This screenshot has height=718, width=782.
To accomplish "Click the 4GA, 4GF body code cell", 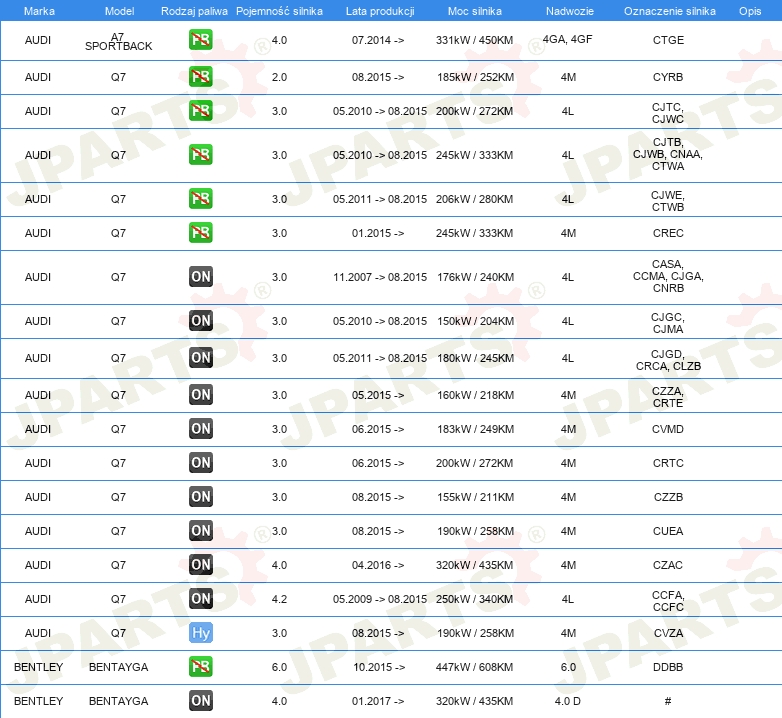I will click(567, 41).
